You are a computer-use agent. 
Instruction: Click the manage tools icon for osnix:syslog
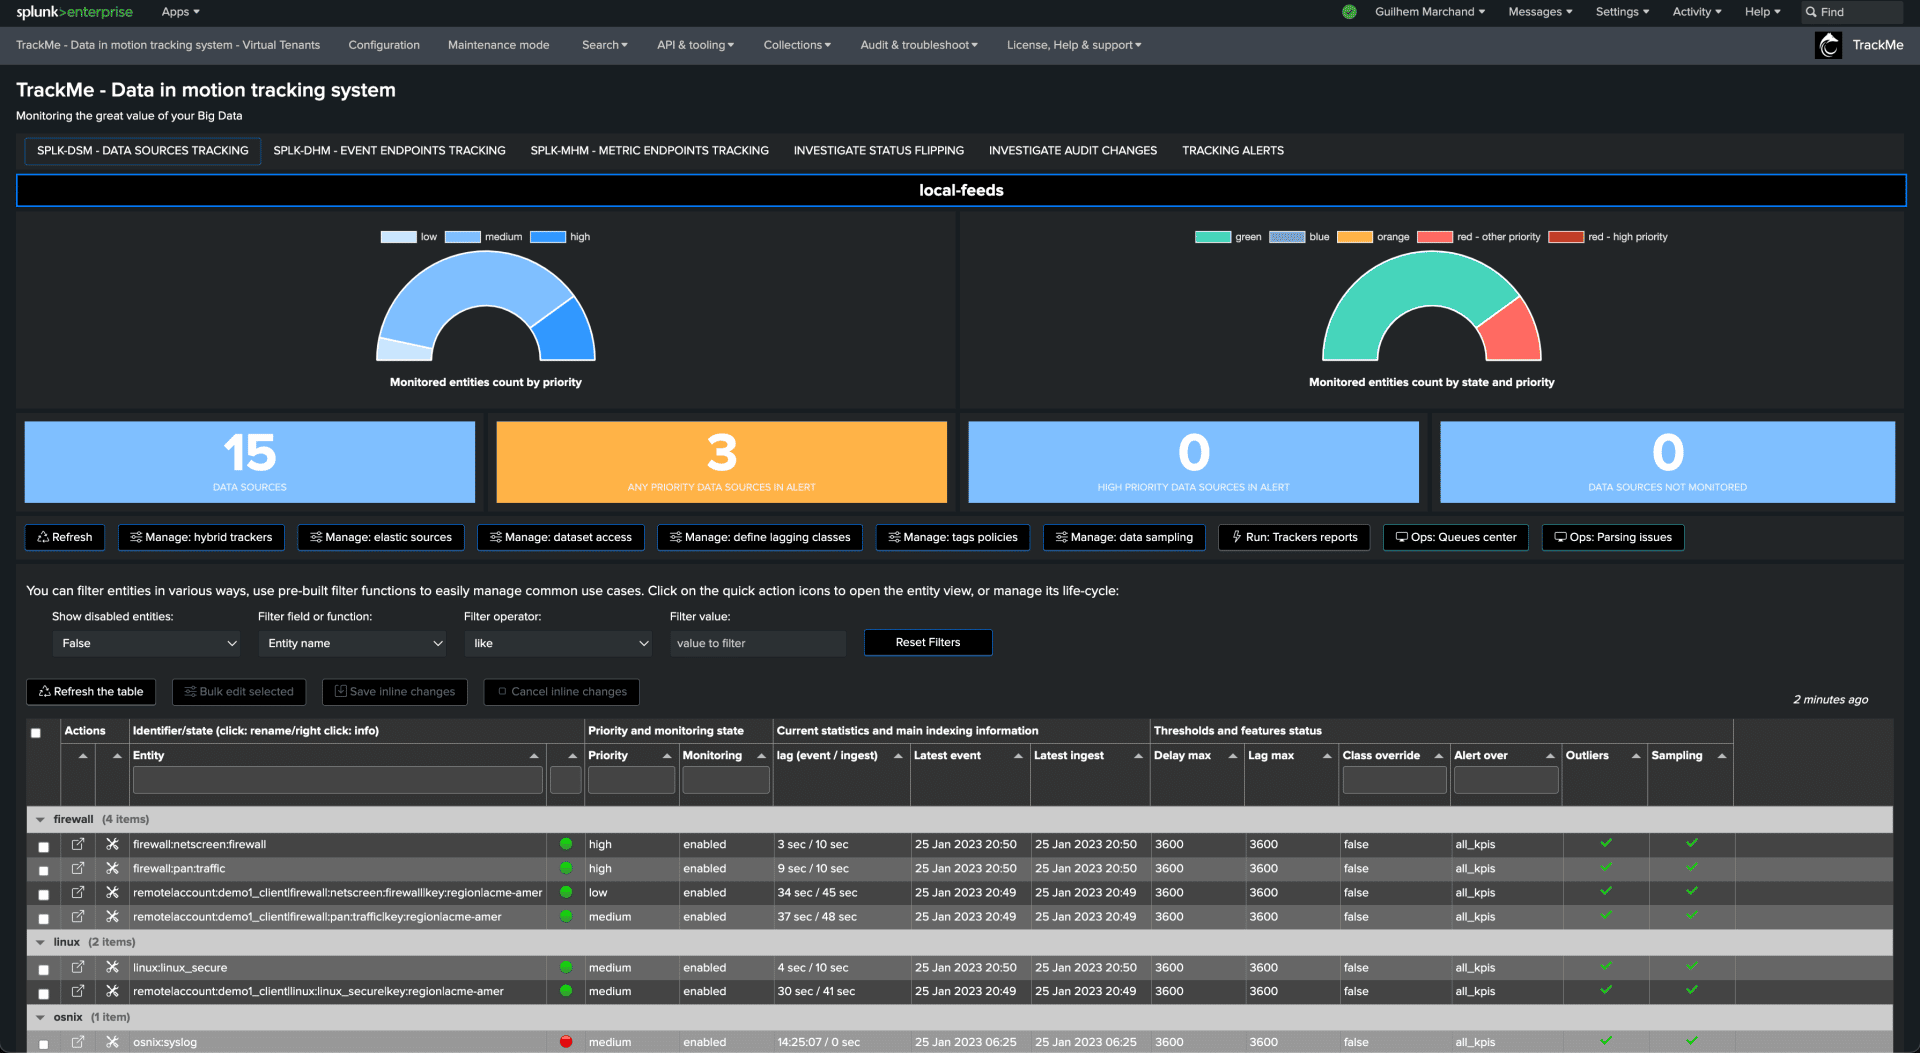tap(112, 1042)
